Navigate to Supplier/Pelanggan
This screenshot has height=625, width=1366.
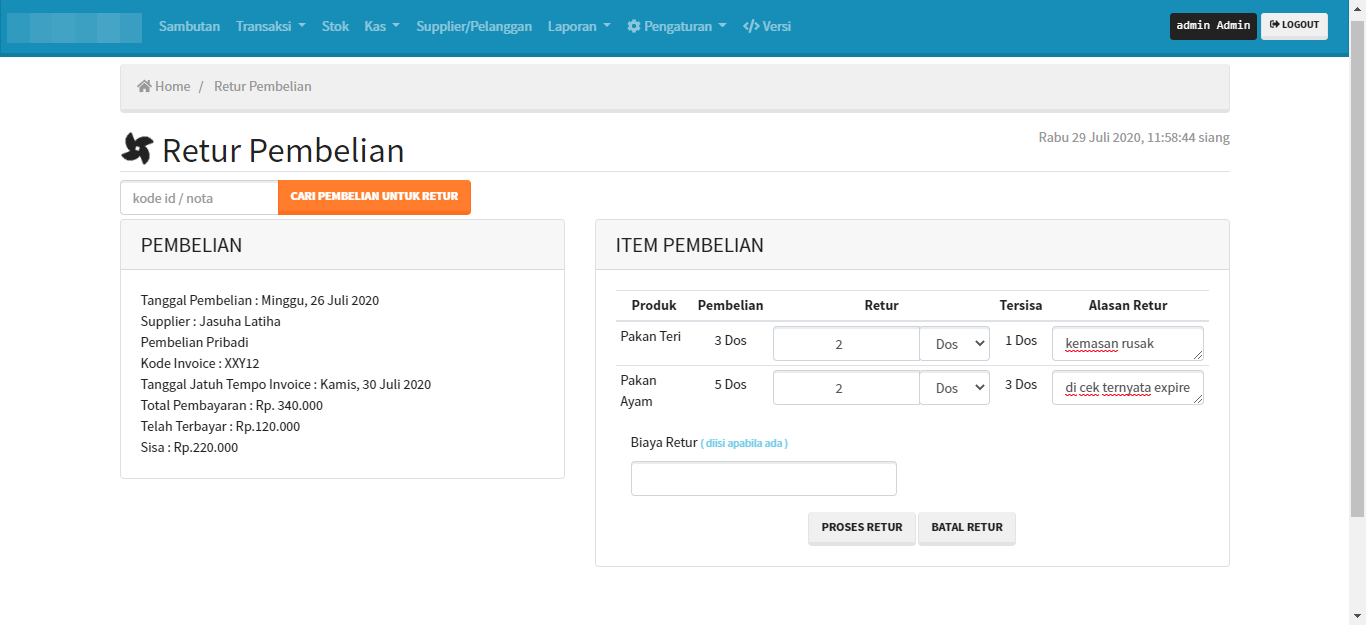tap(474, 27)
